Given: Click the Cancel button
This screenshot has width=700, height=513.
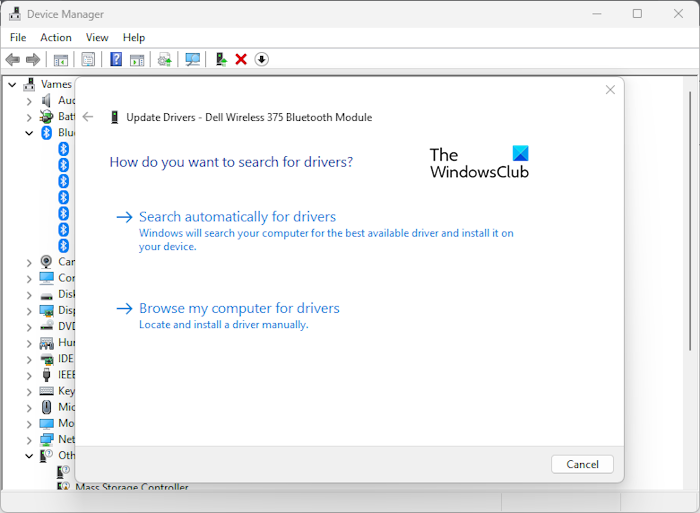Looking at the screenshot, I should tap(582, 464).
